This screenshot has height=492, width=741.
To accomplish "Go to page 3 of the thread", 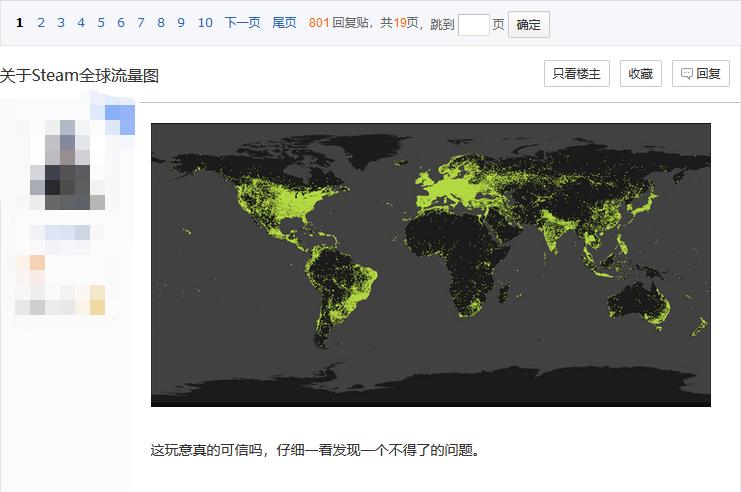I will point(61,23).
